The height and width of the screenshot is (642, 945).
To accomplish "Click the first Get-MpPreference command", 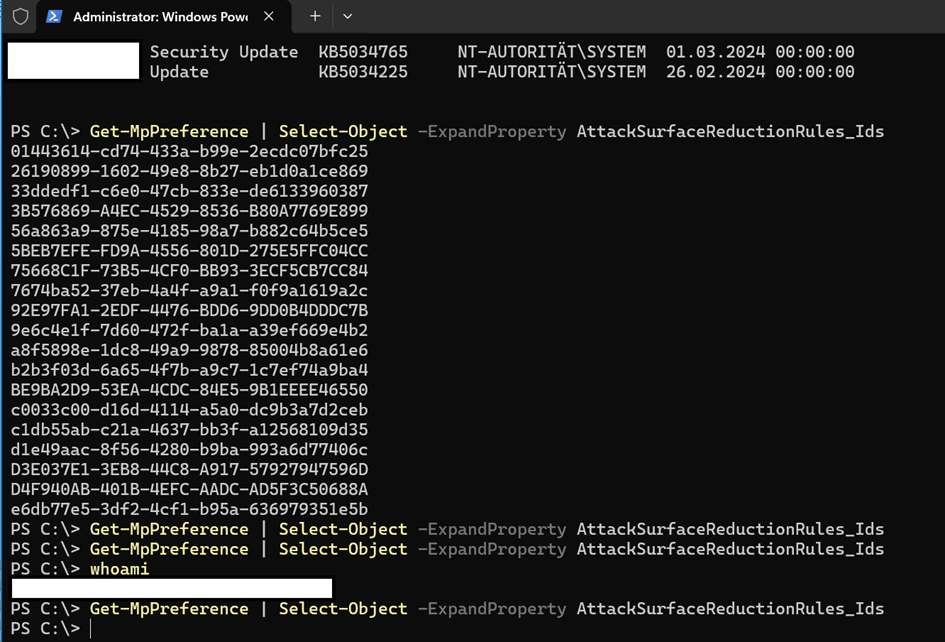I will (169, 131).
